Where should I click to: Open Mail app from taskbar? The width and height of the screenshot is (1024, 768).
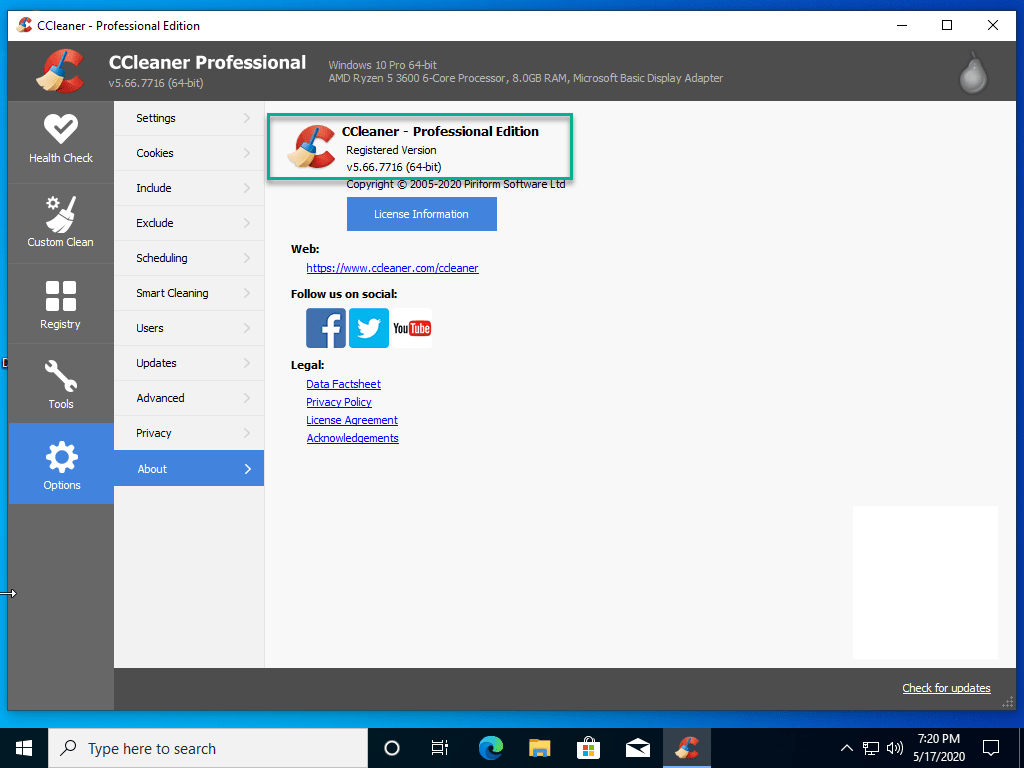(637, 748)
